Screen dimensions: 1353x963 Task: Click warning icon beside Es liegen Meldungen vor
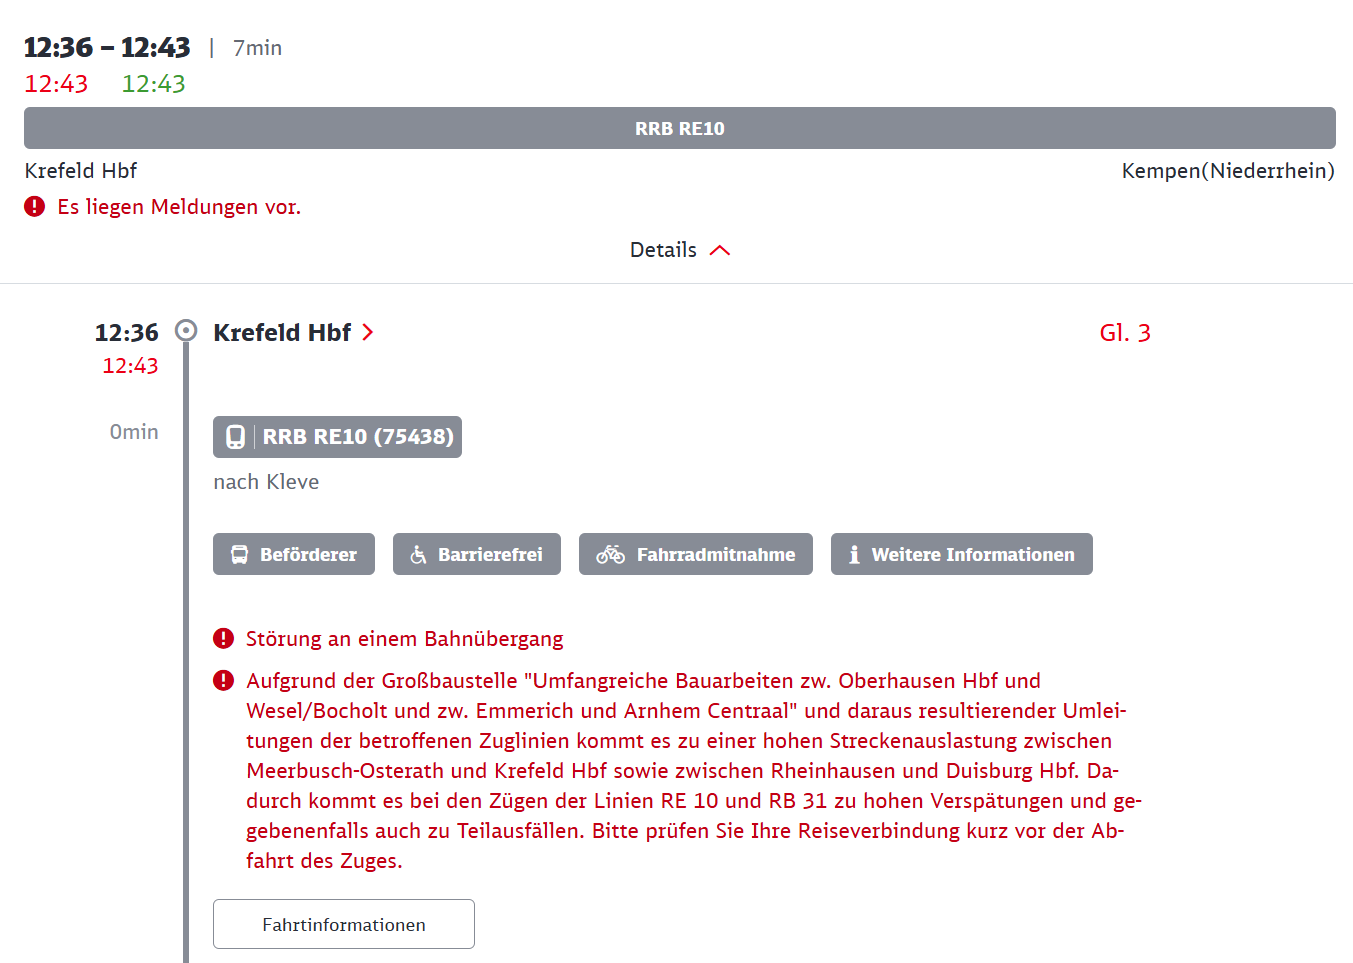pyautogui.click(x=35, y=207)
